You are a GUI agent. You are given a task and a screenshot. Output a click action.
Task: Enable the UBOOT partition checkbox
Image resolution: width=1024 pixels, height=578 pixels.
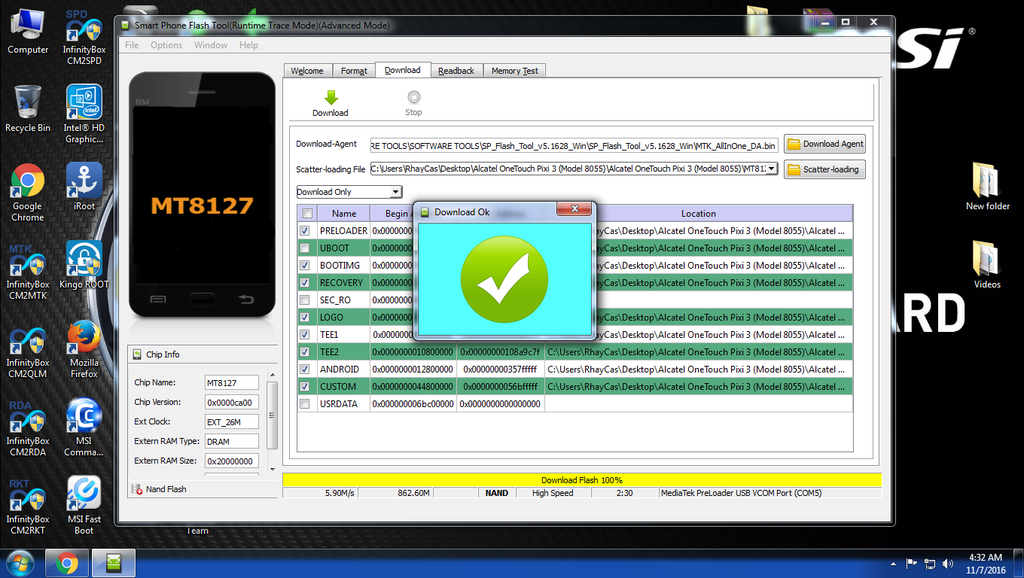point(305,248)
